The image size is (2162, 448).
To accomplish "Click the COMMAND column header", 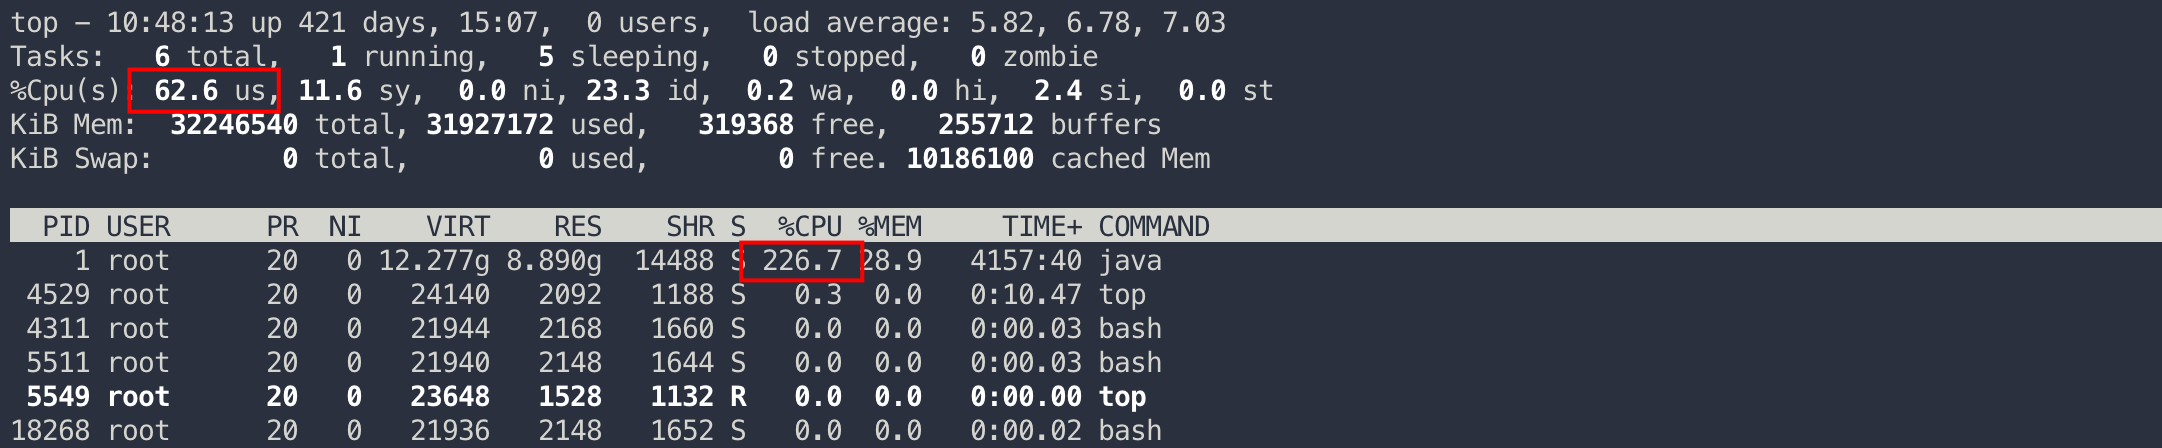I will (x=1154, y=227).
